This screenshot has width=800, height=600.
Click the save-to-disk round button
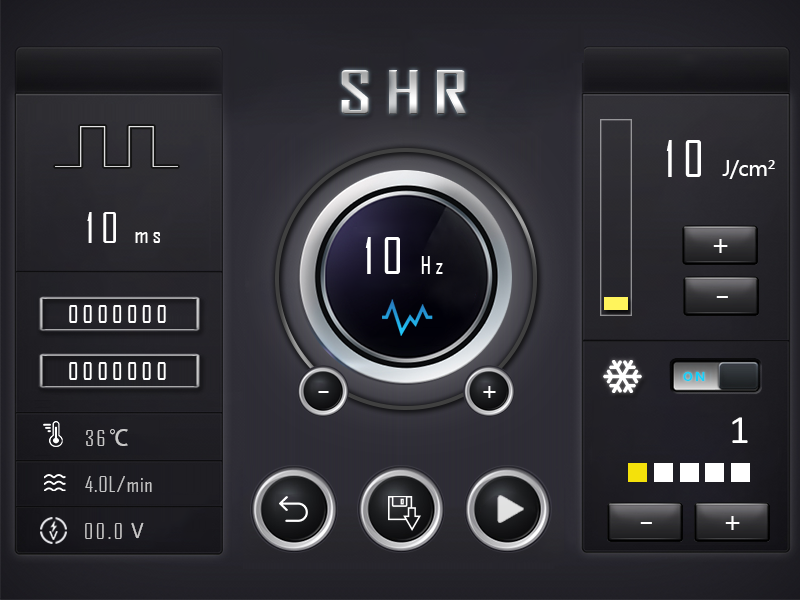tap(401, 509)
